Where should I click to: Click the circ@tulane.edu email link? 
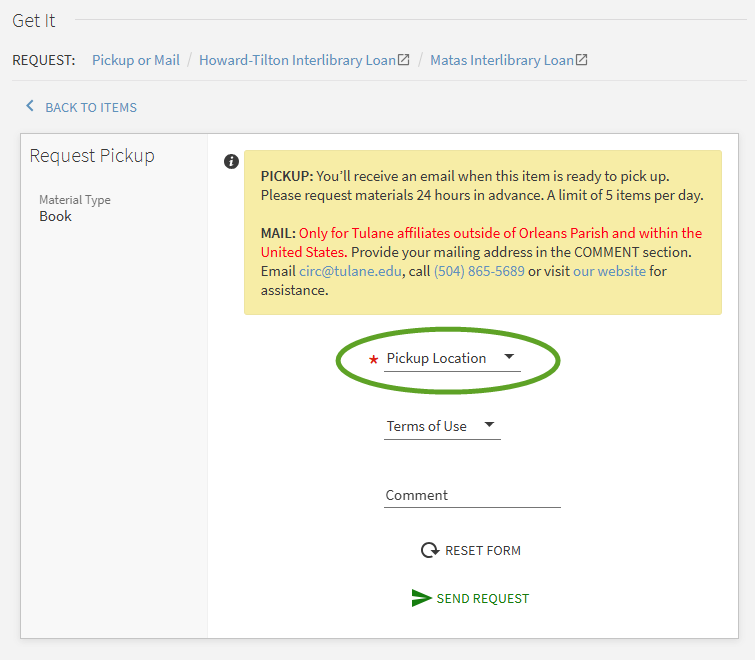pyautogui.click(x=350, y=271)
